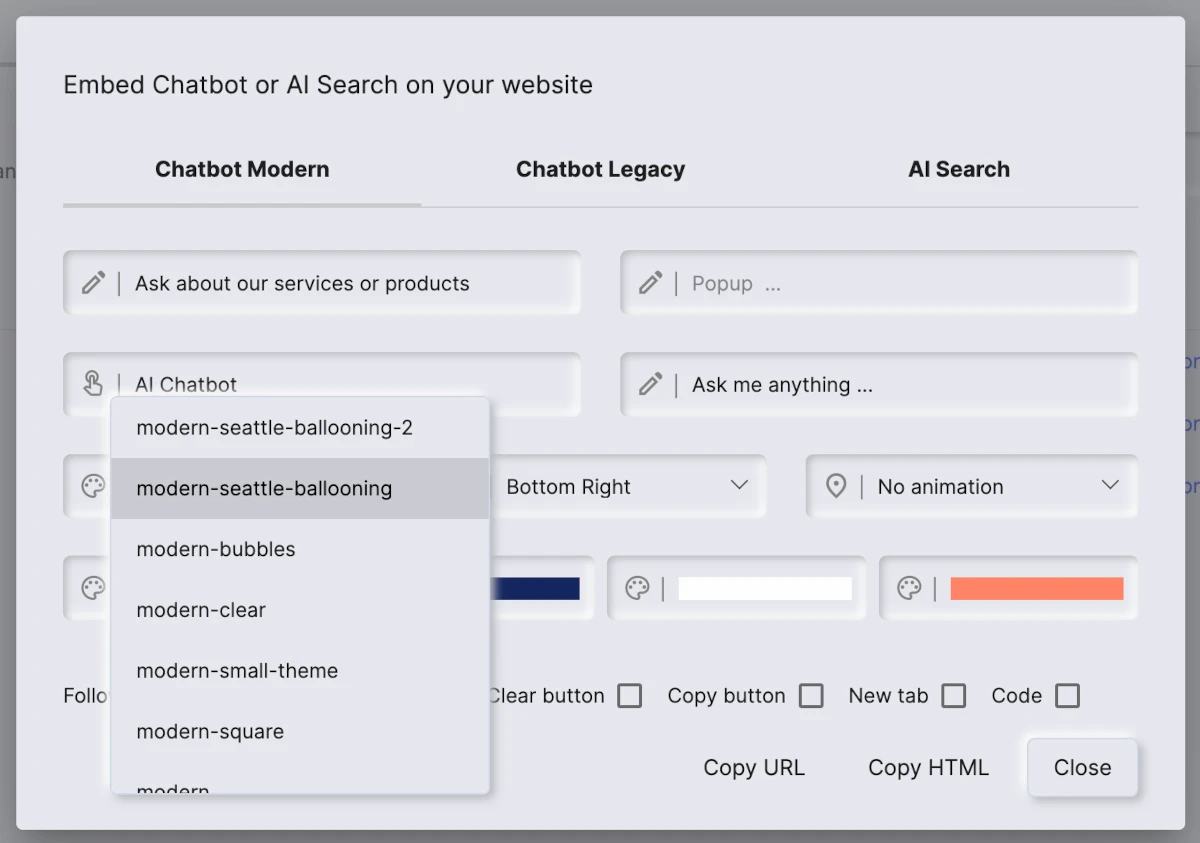This screenshot has width=1200, height=843.
Task: Open the white color swatch
Action: click(765, 588)
